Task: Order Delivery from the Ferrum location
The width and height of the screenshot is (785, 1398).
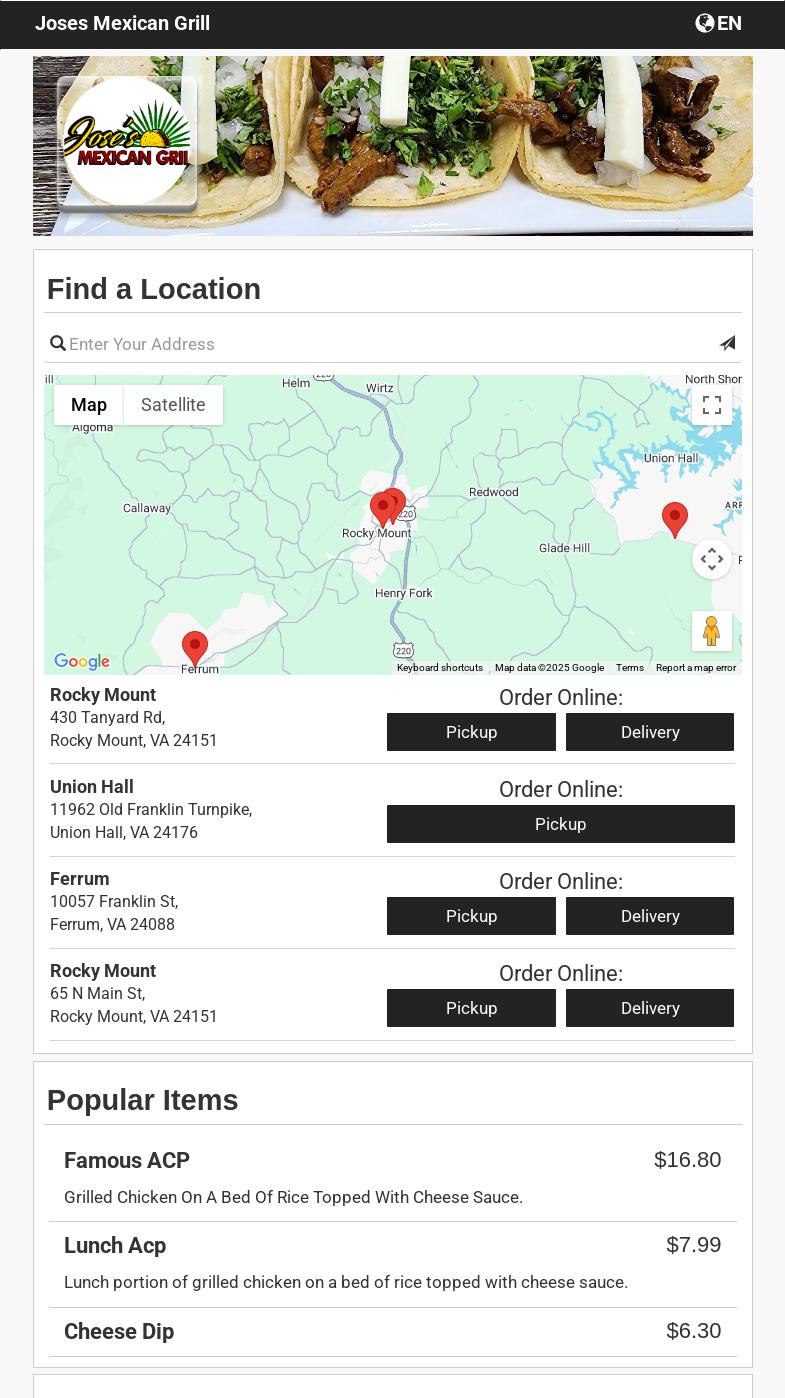Action: [650, 916]
